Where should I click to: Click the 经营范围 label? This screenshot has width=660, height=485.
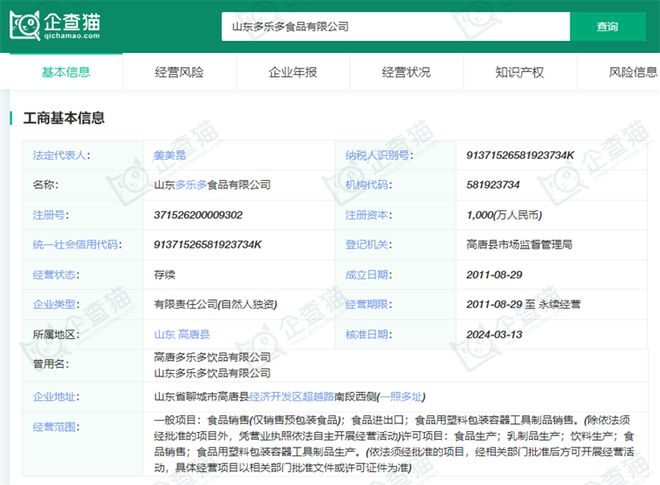click(56, 427)
